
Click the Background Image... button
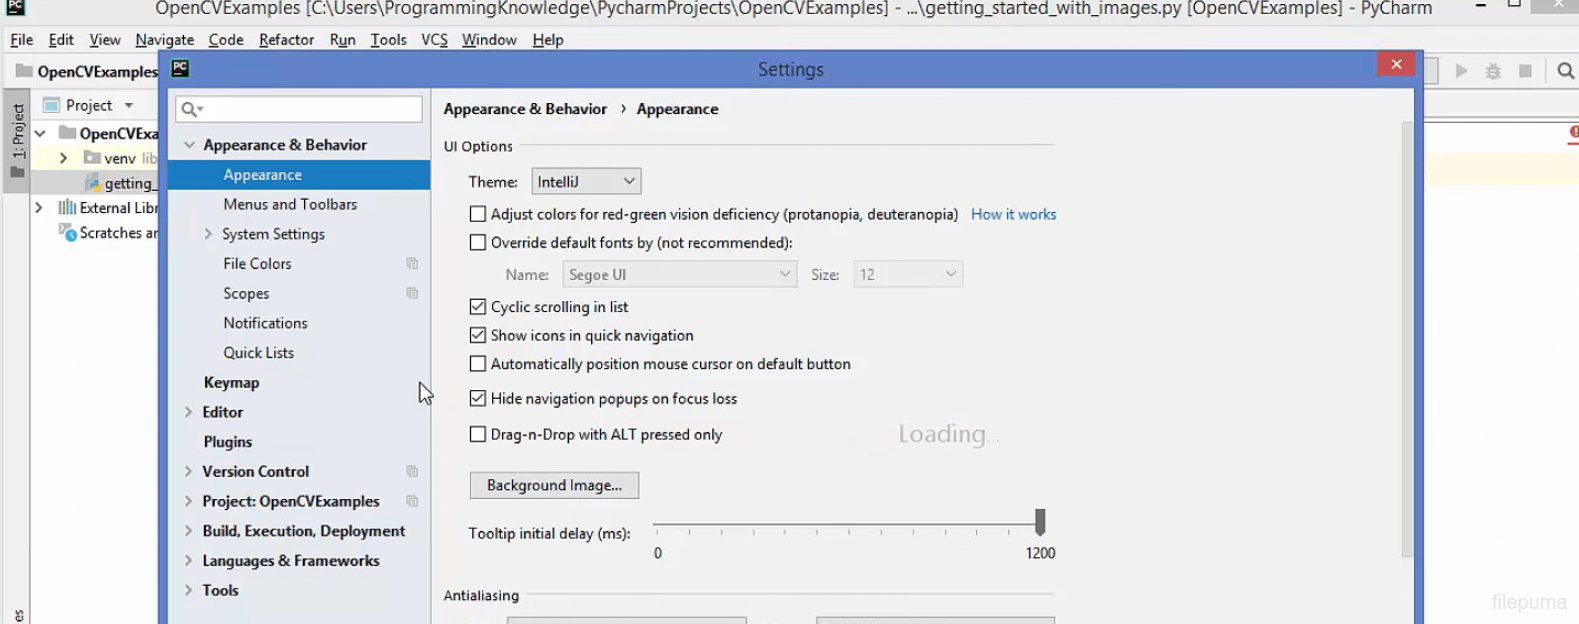(x=554, y=485)
